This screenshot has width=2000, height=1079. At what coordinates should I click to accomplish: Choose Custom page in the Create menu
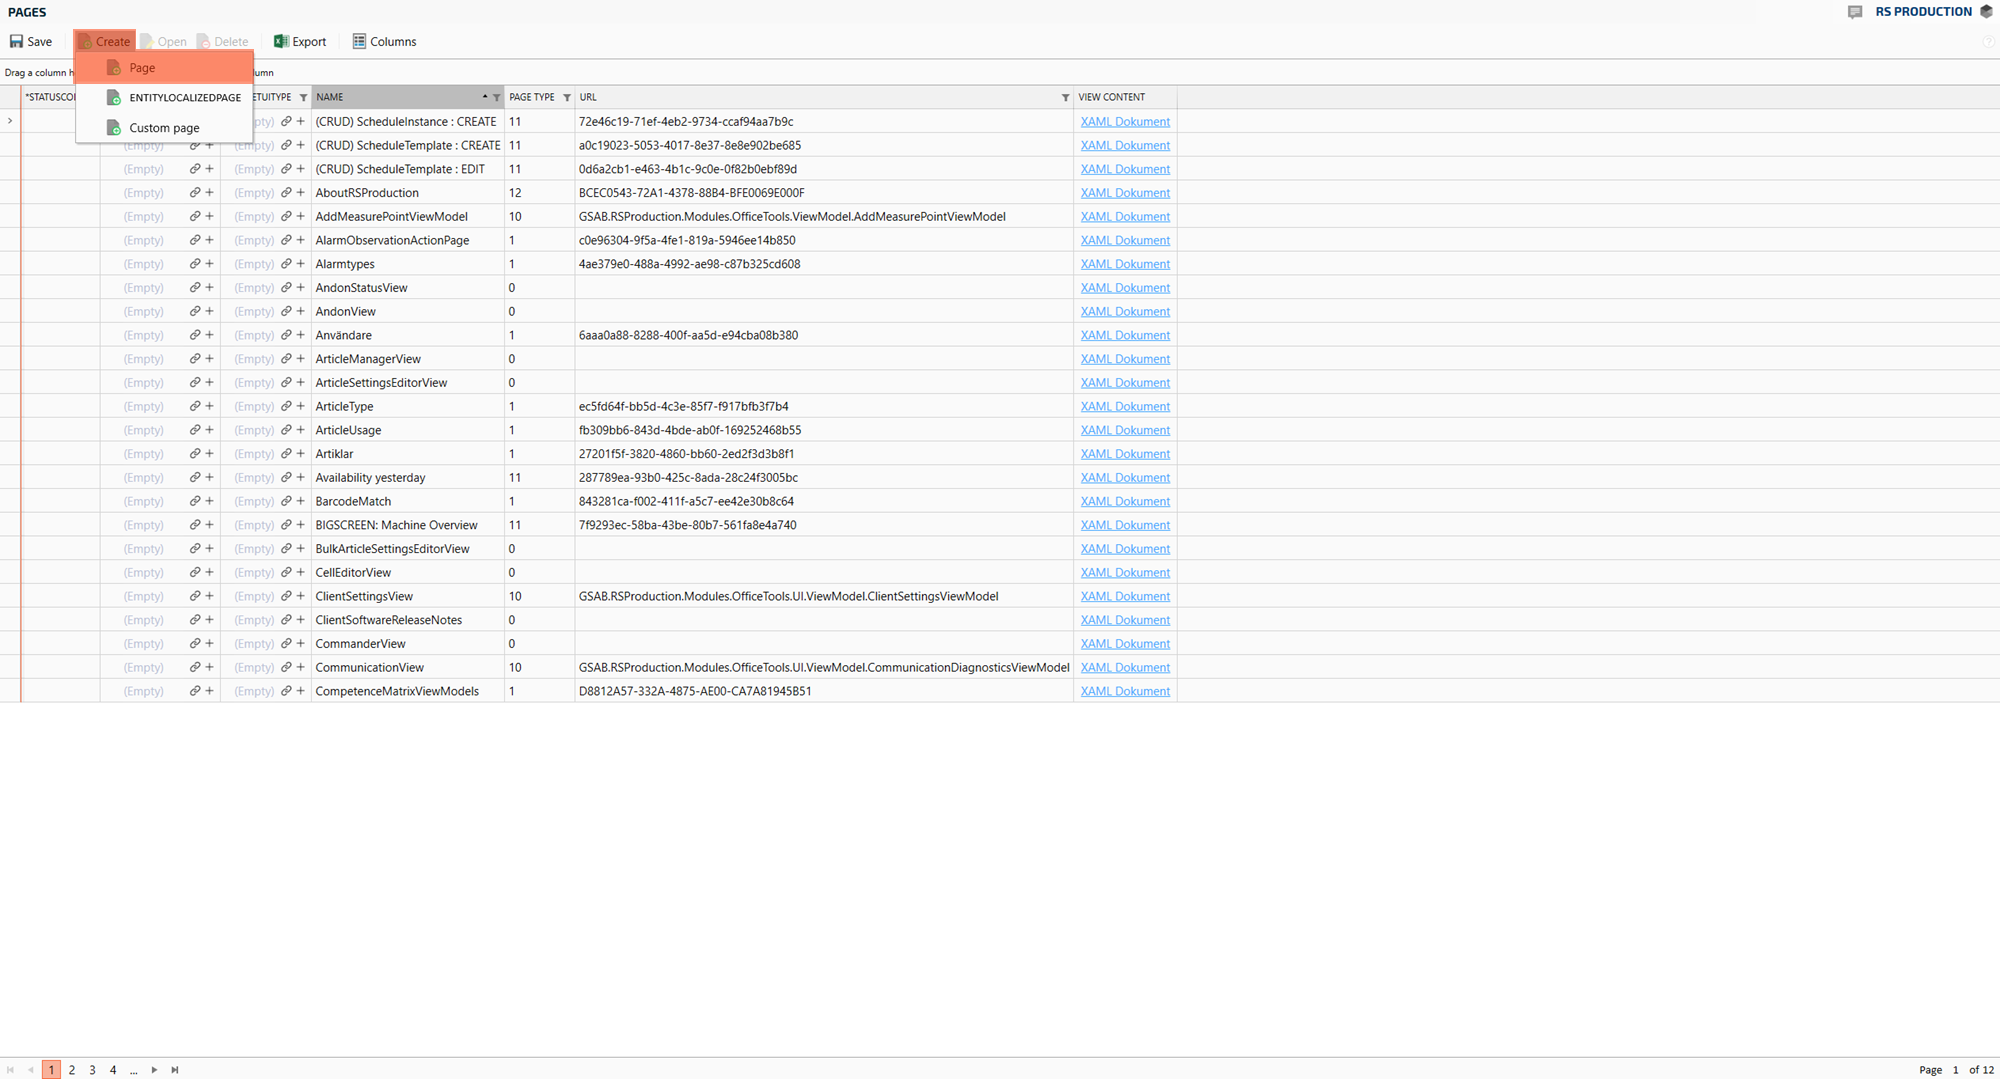164,128
